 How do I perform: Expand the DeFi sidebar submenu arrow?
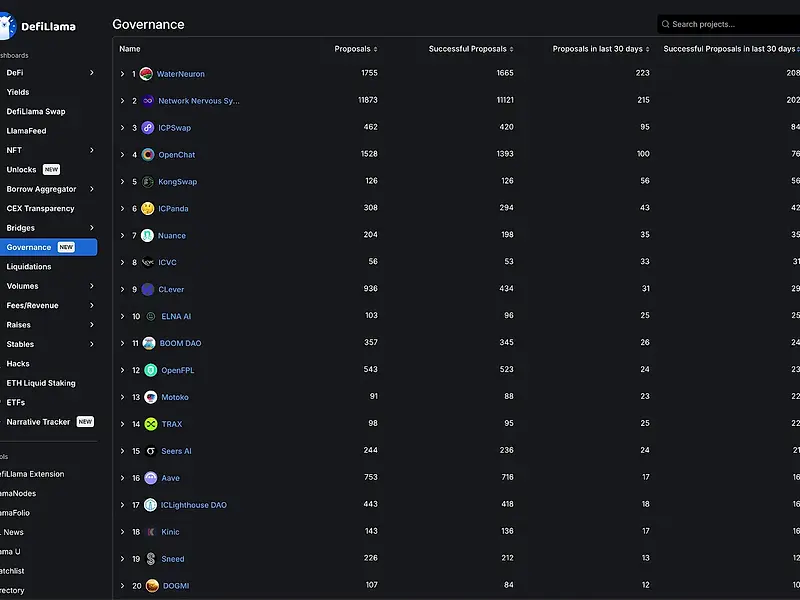[91, 73]
